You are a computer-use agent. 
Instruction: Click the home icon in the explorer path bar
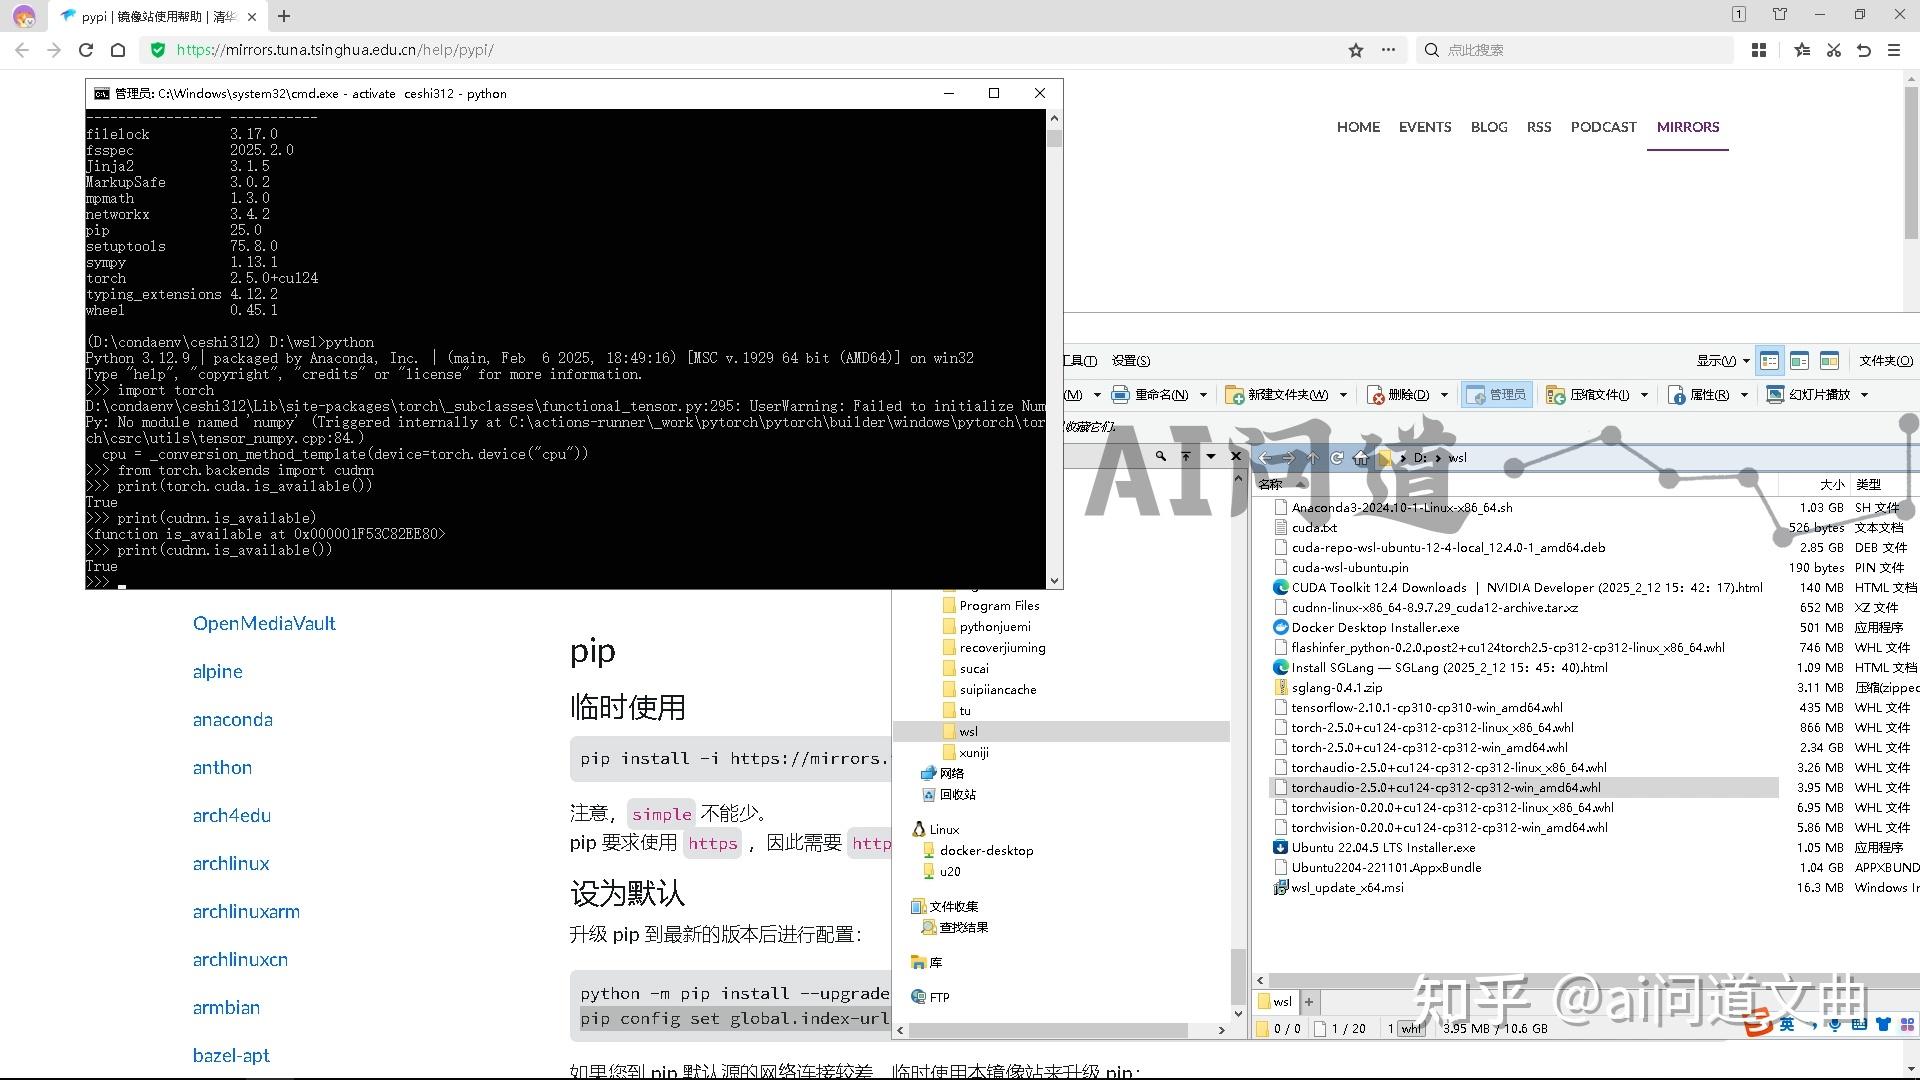(1361, 458)
